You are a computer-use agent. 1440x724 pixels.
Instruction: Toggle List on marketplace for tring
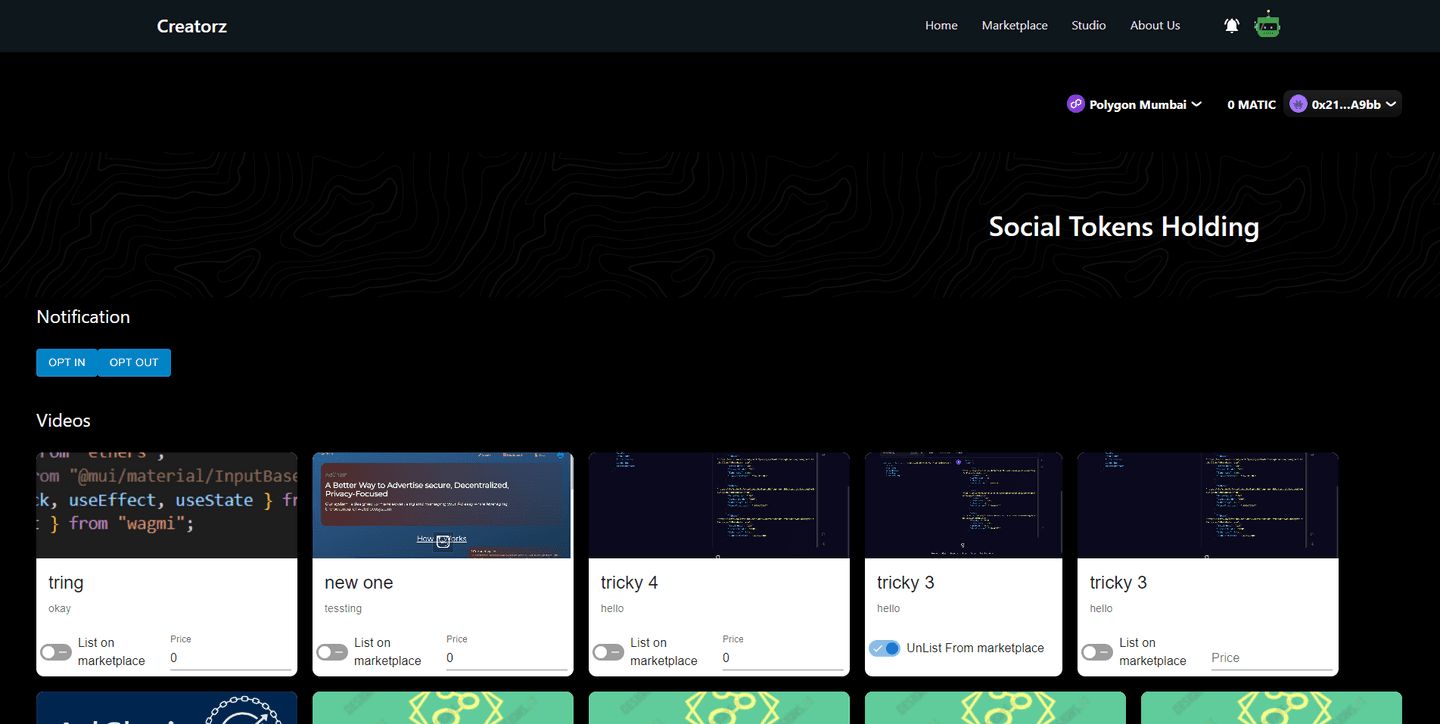coord(56,652)
